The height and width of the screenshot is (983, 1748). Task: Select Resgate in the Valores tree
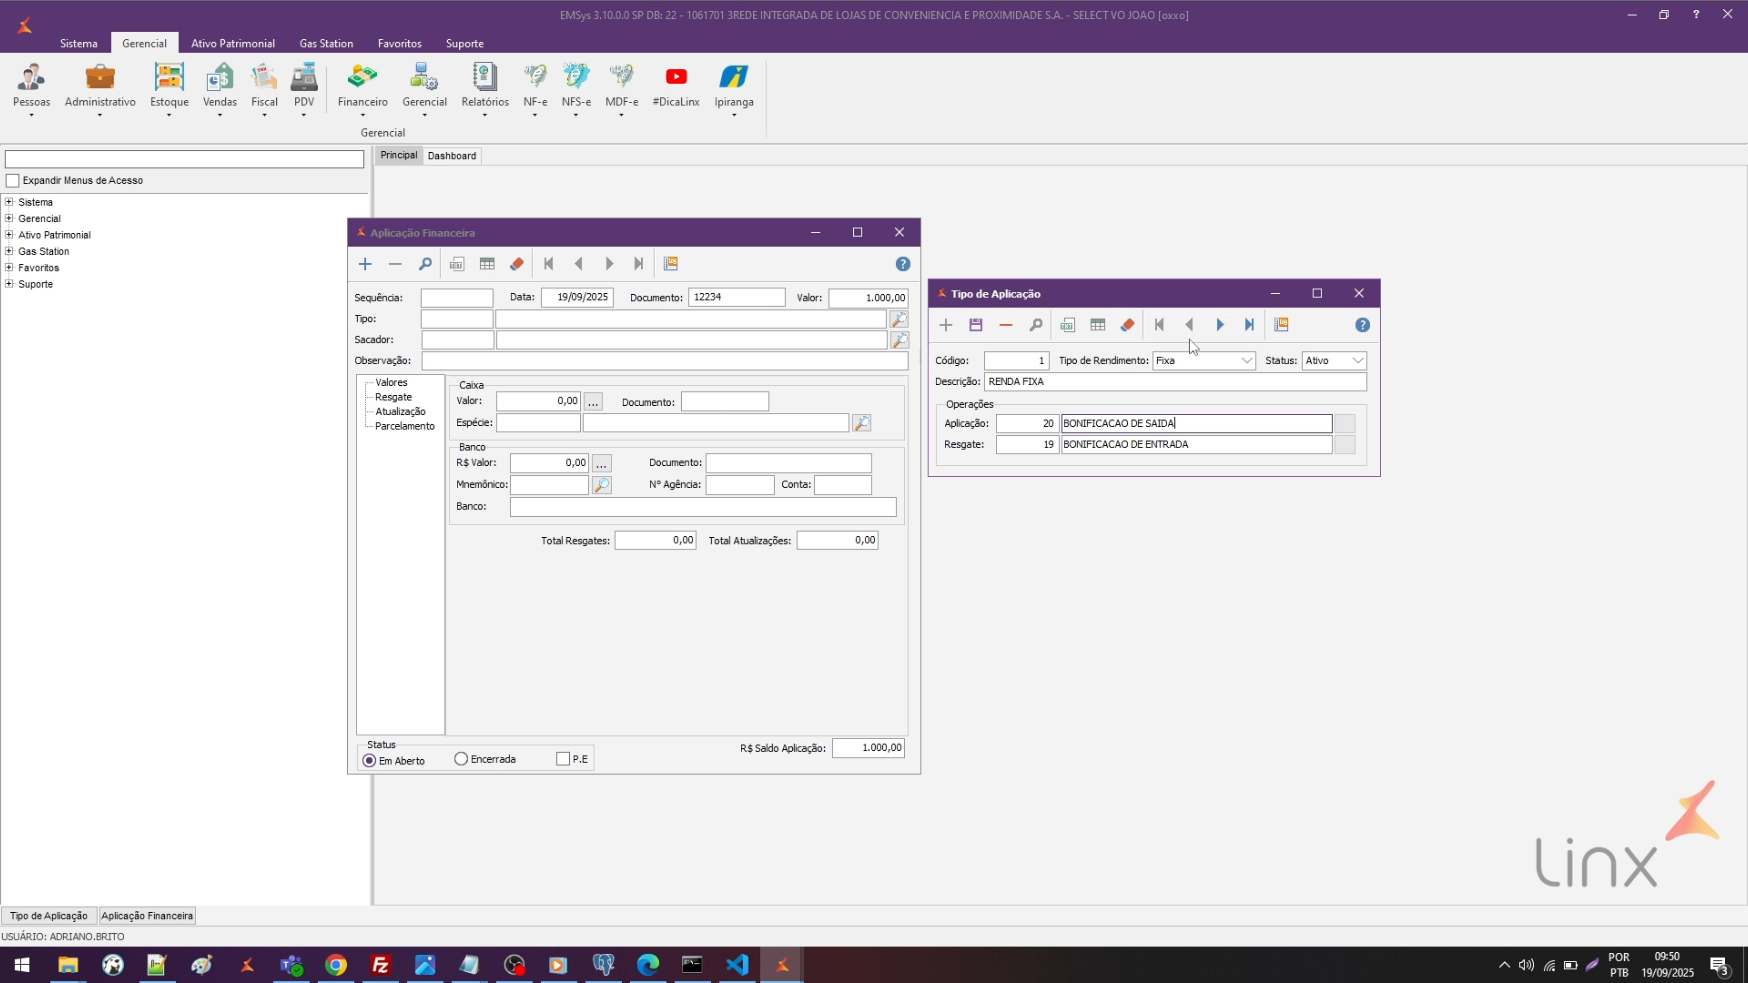click(x=393, y=397)
